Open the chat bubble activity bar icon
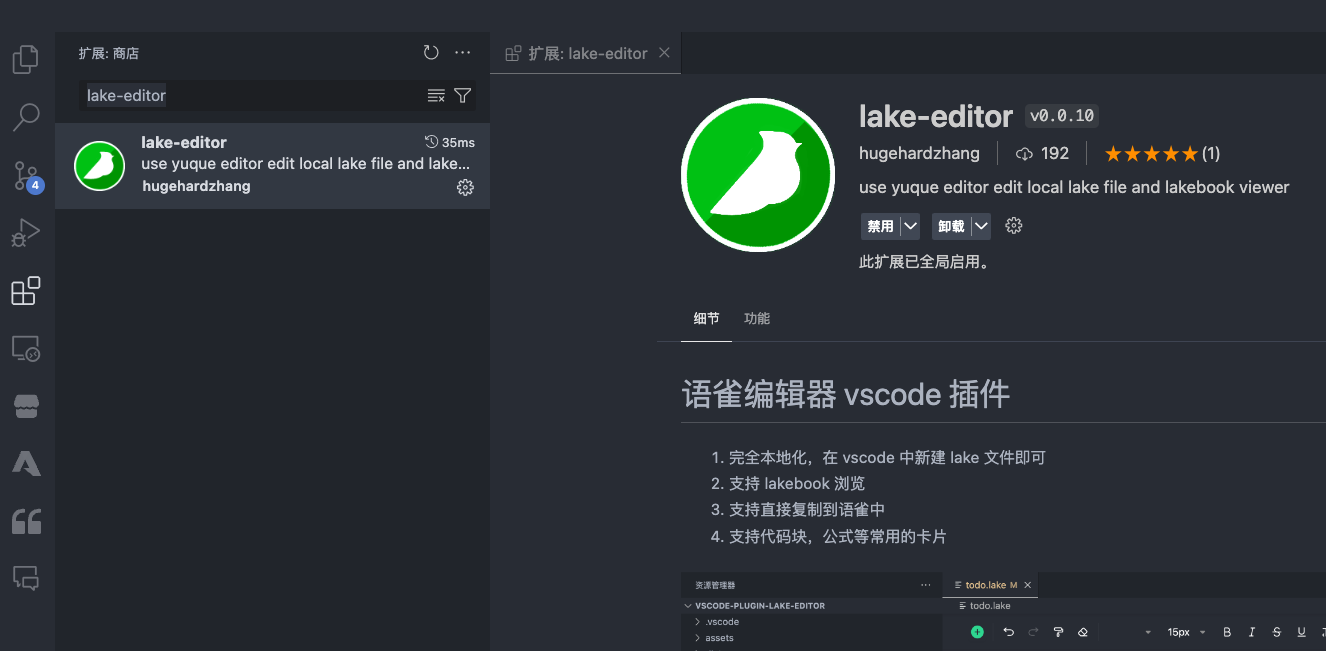Viewport: 1326px width, 651px height. (x=26, y=578)
